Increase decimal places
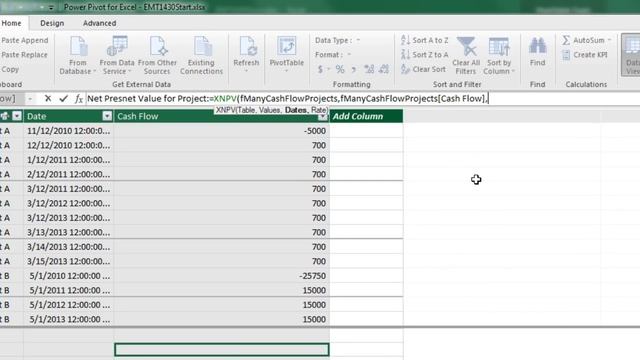 [369, 69]
